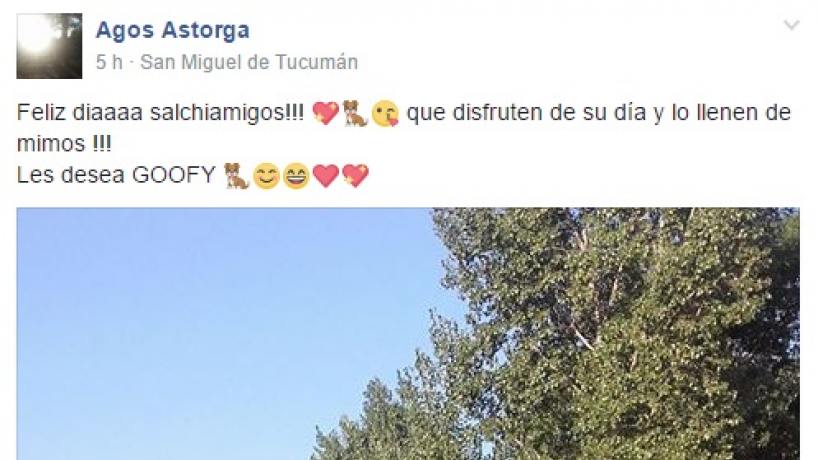The height and width of the screenshot is (460, 818).
Task: Click the dog emoji on the first line
Action: click(355, 113)
